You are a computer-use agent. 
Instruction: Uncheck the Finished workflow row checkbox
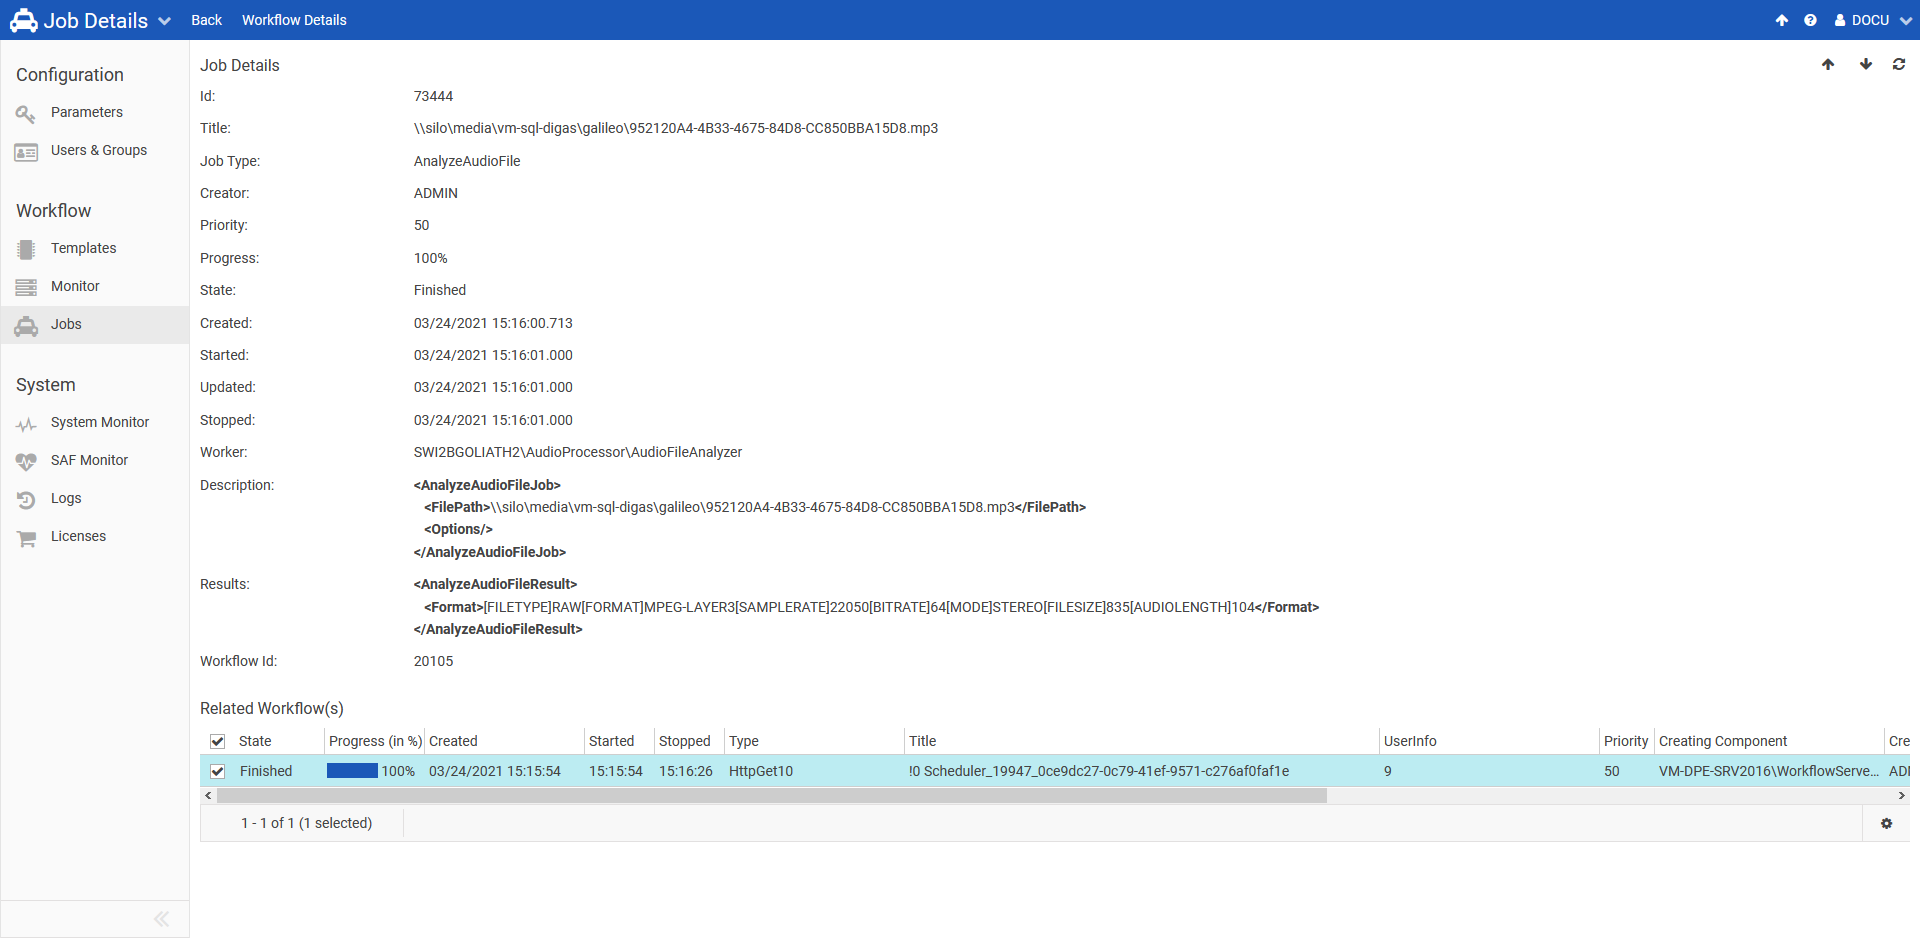[217, 771]
